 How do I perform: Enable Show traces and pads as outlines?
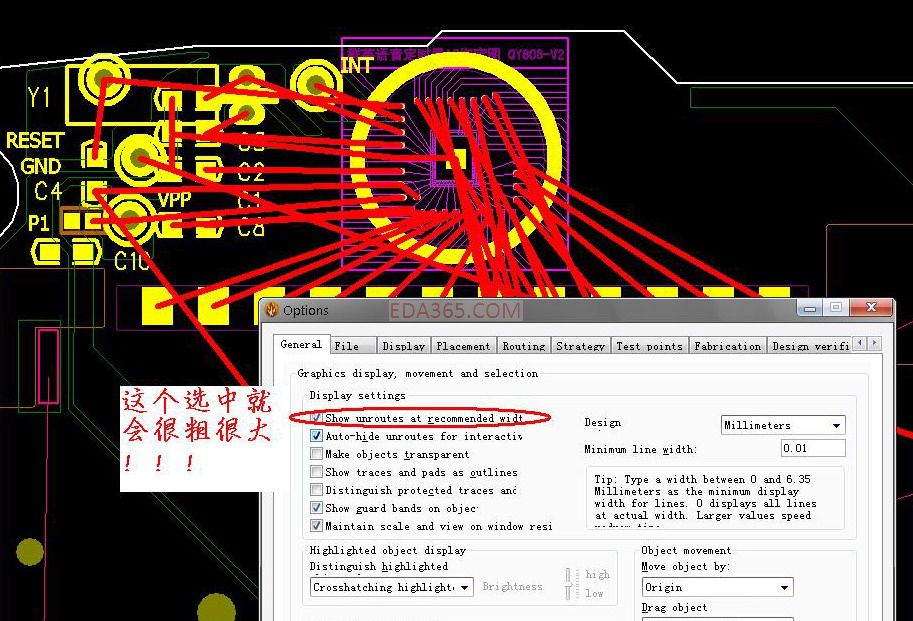pyautogui.click(x=316, y=472)
